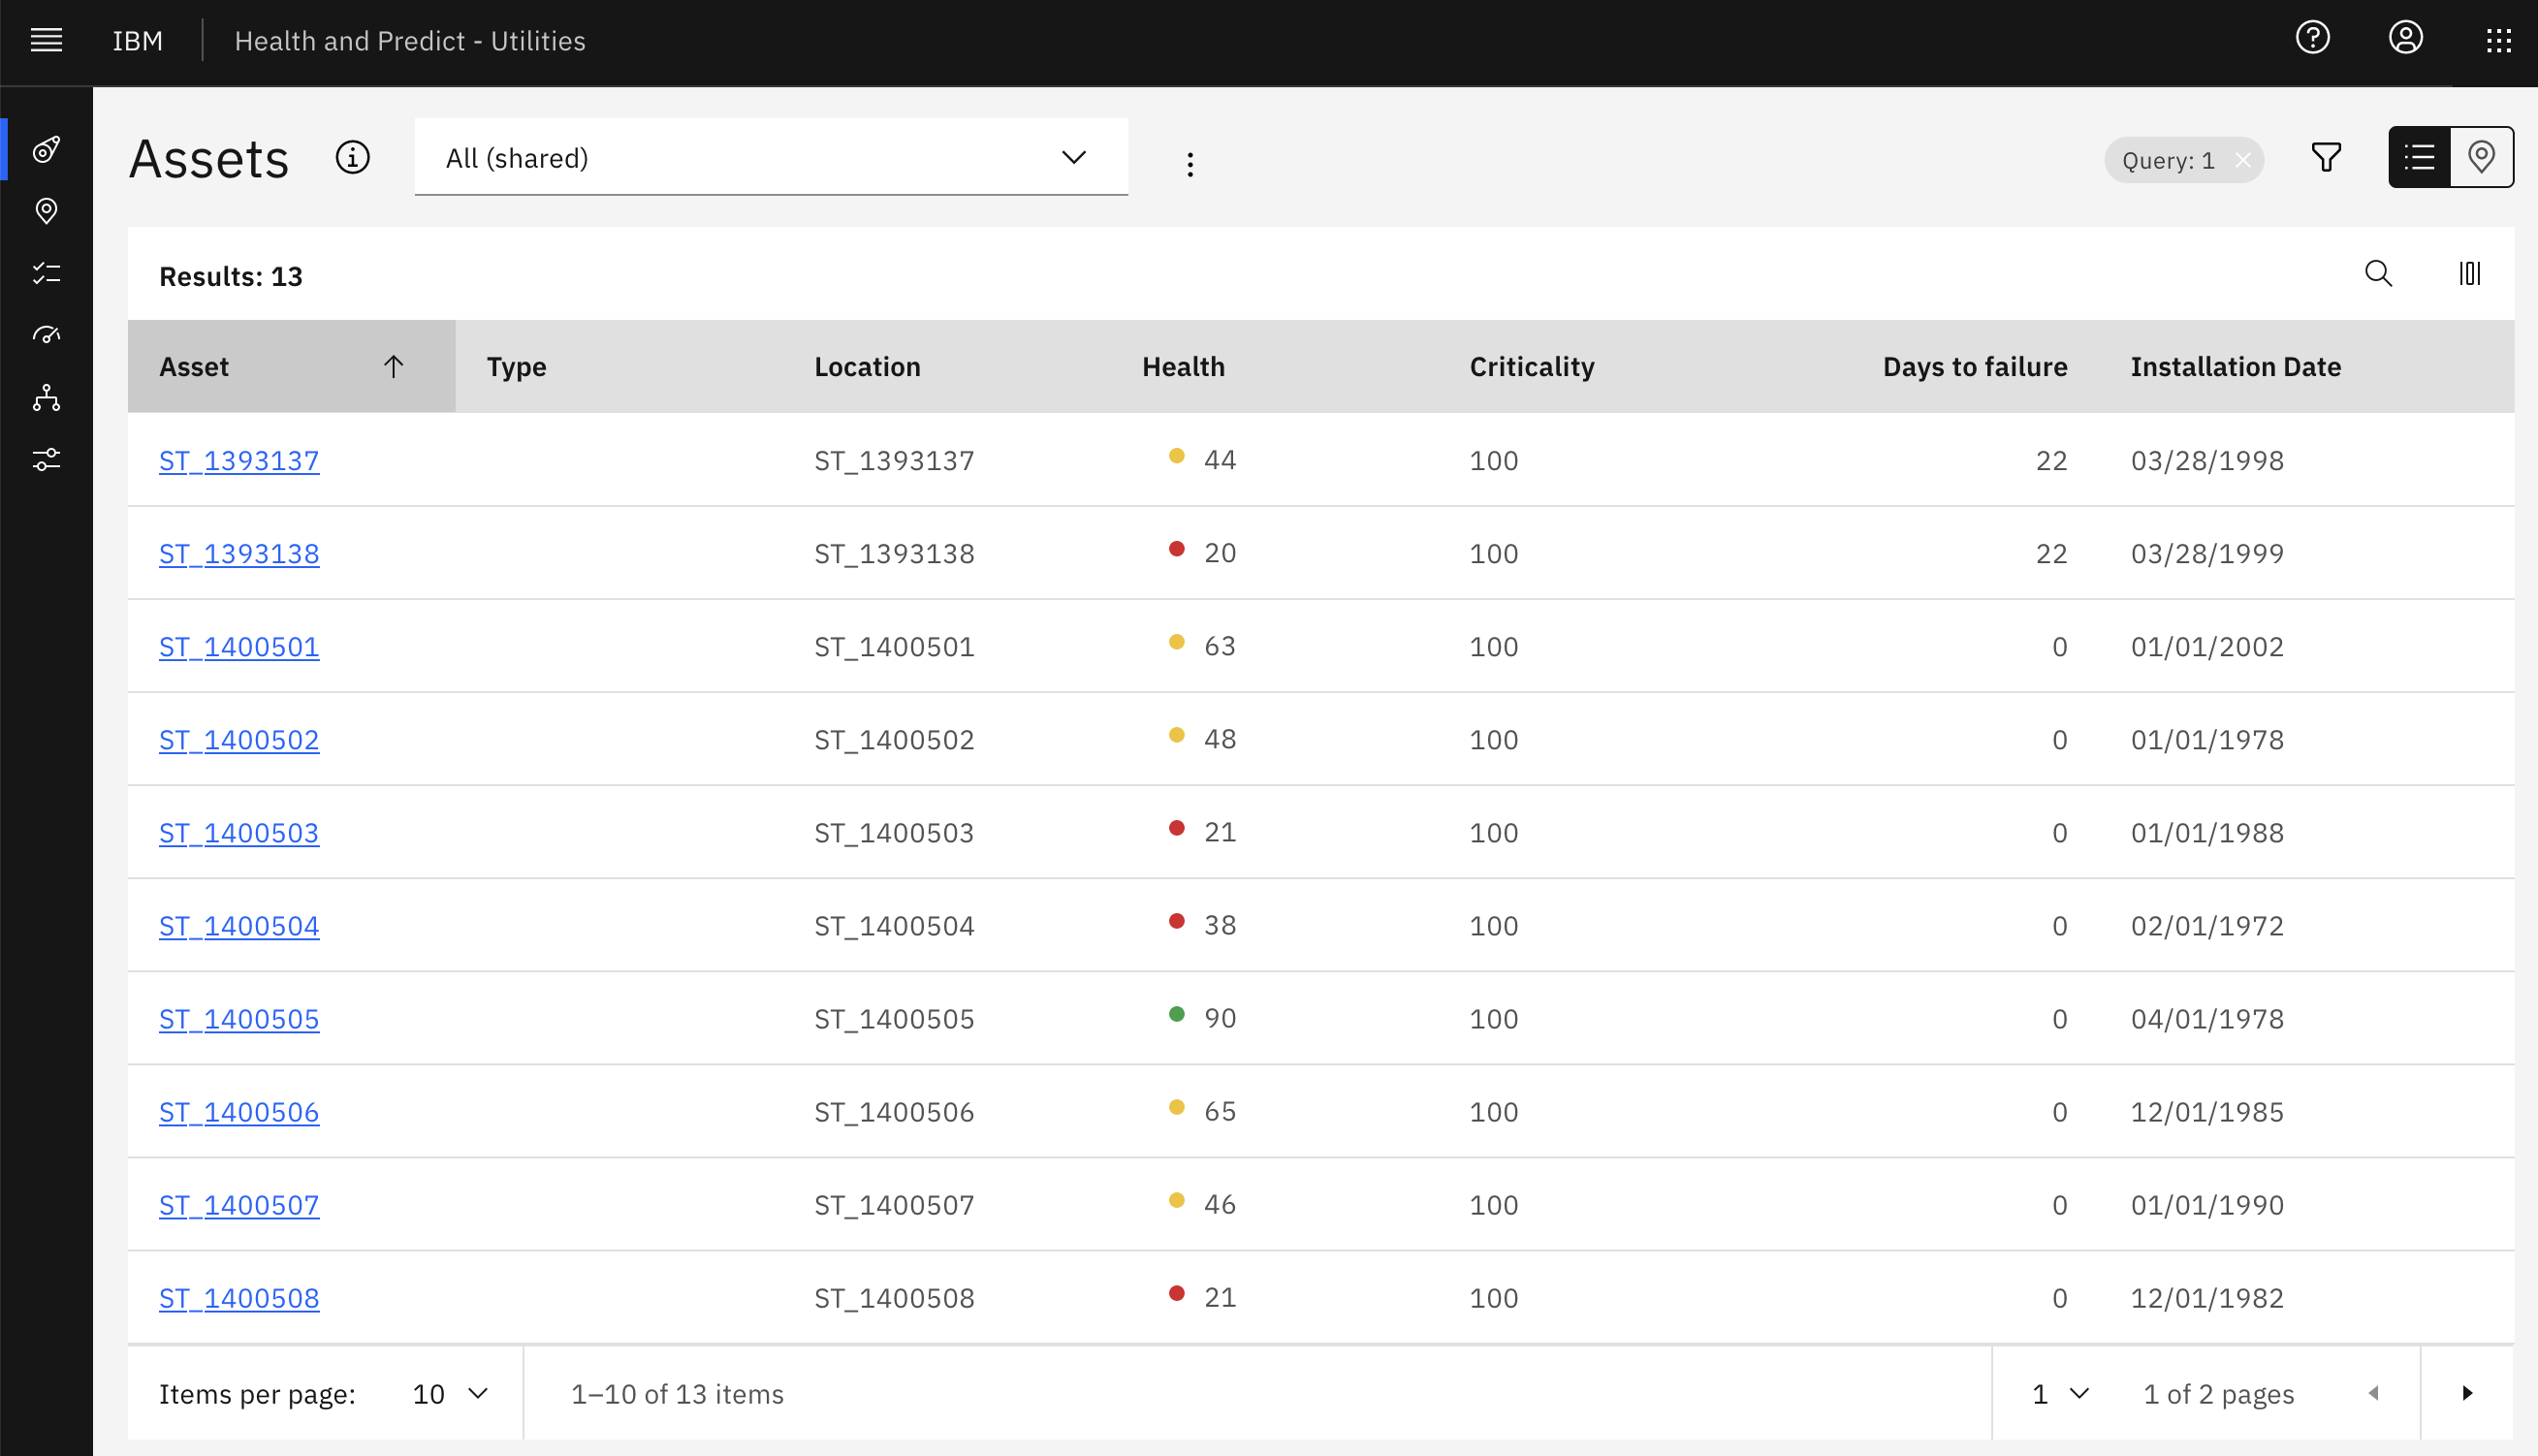Click Health and Predict - Utilities title
This screenshot has height=1456, width=2538.
point(410,40)
